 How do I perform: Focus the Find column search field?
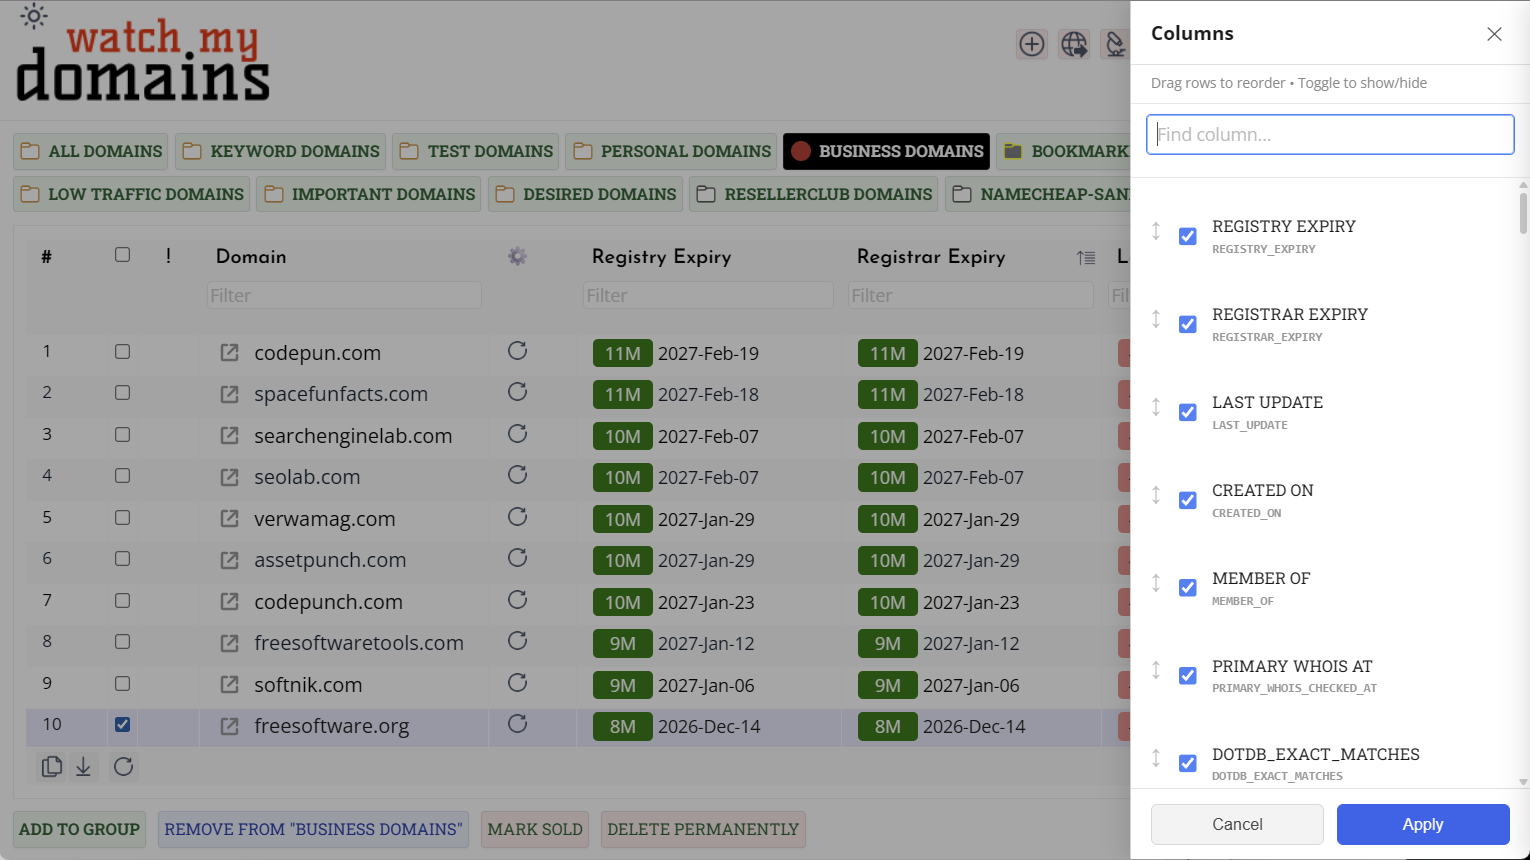click(x=1329, y=134)
